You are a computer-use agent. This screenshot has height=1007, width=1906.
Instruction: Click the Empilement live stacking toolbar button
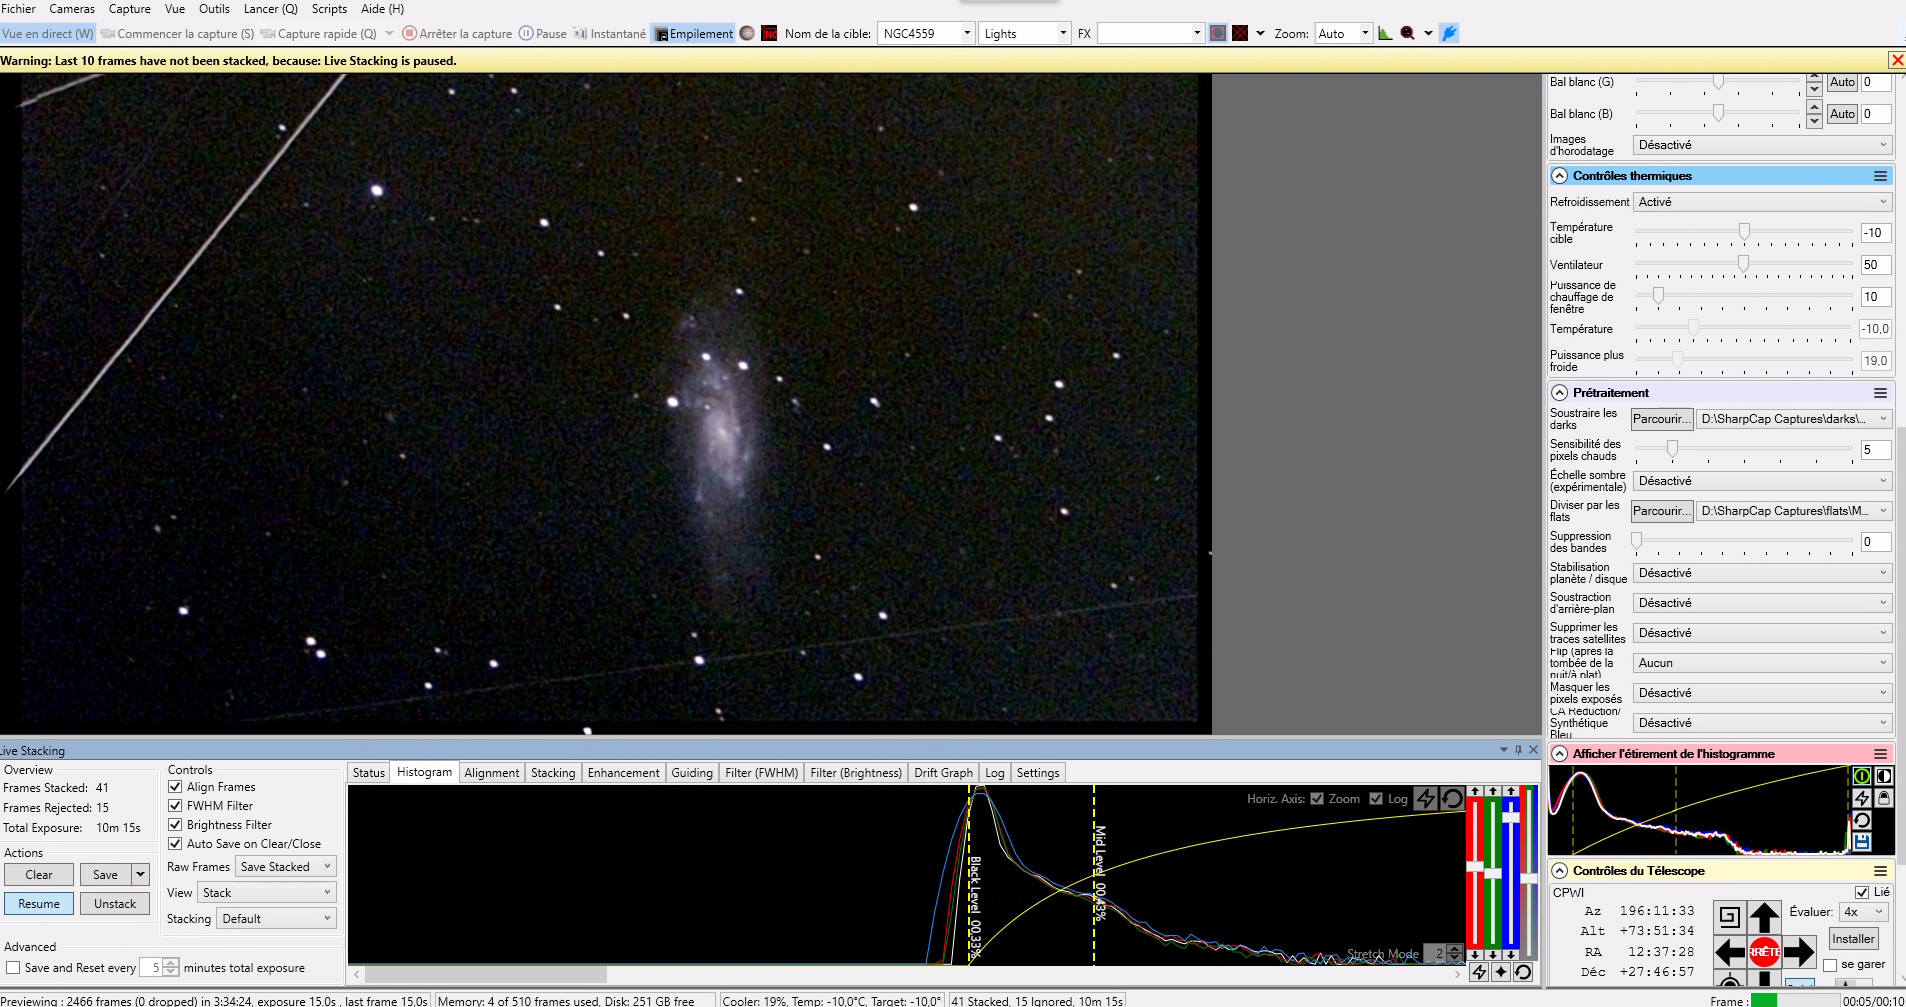click(694, 33)
